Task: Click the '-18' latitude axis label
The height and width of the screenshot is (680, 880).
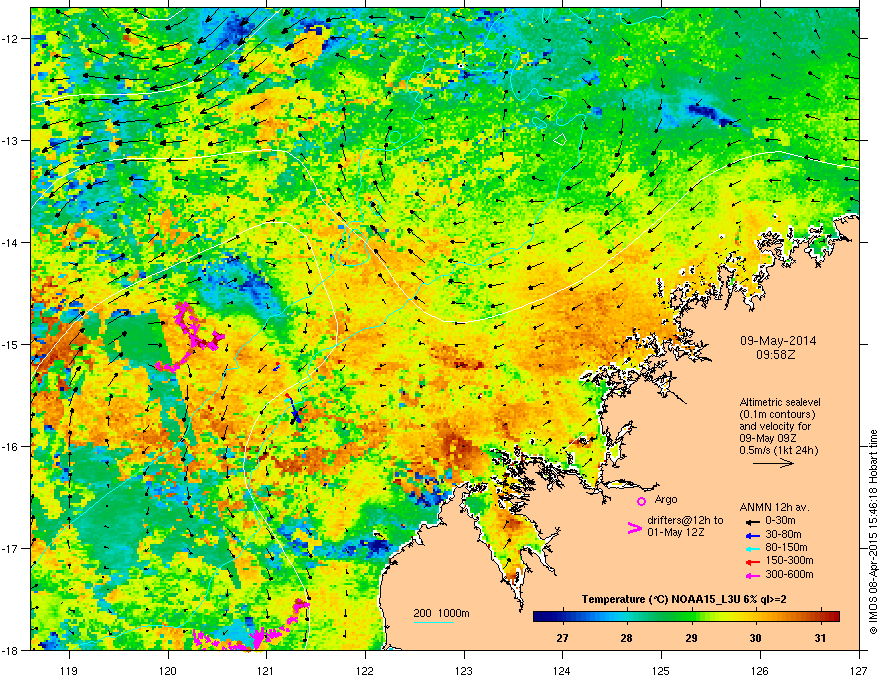Action: pyautogui.click(x=11, y=650)
